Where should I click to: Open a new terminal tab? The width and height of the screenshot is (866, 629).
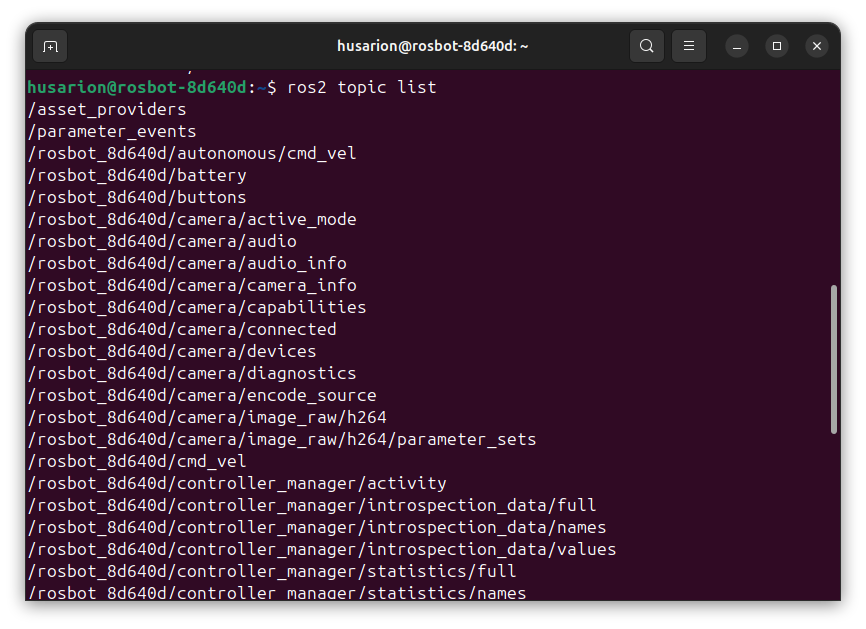(50, 46)
